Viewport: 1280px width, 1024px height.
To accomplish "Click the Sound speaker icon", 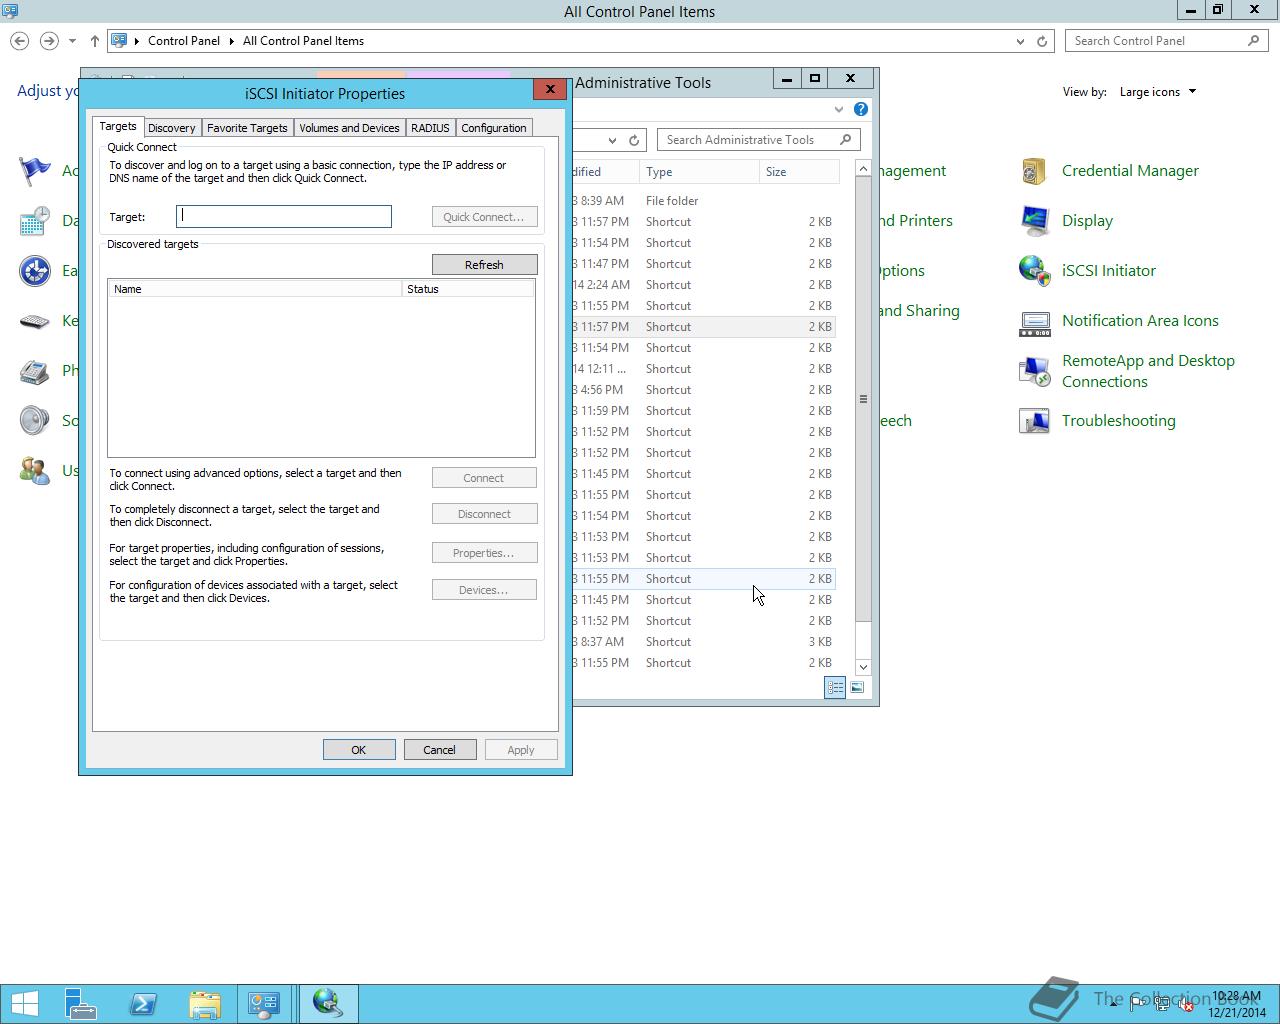I will [x=35, y=421].
